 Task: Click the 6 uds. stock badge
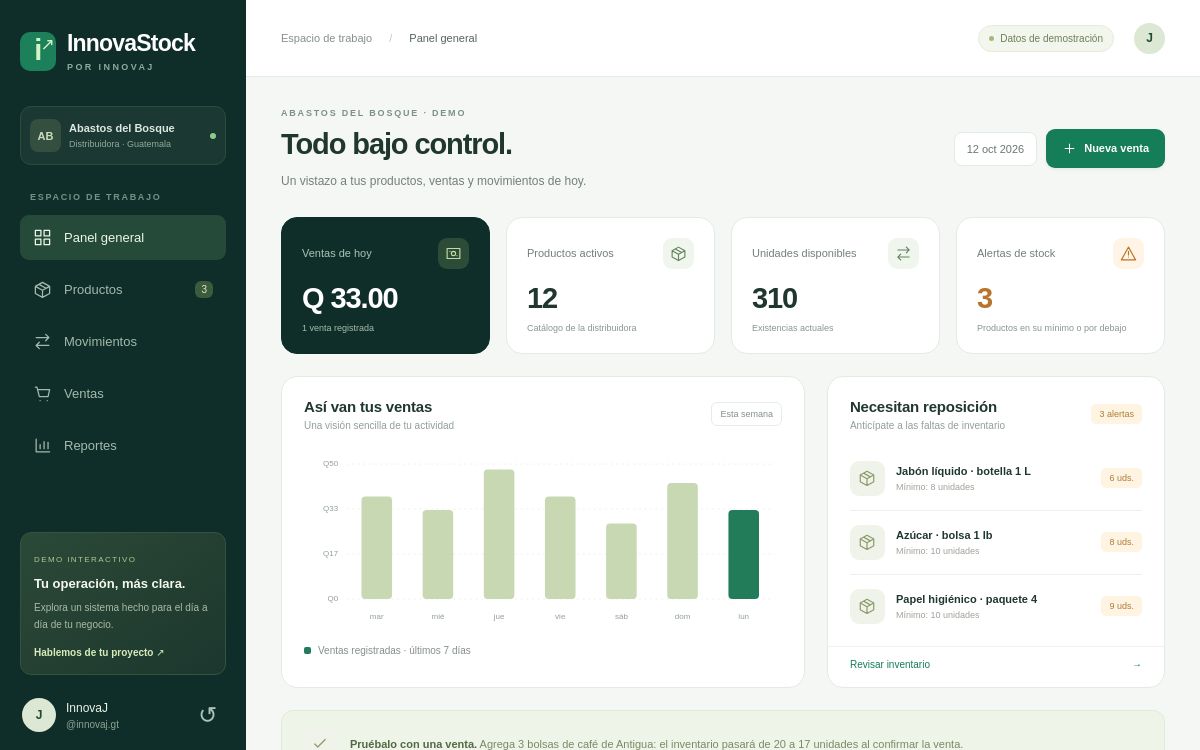point(1121,478)
